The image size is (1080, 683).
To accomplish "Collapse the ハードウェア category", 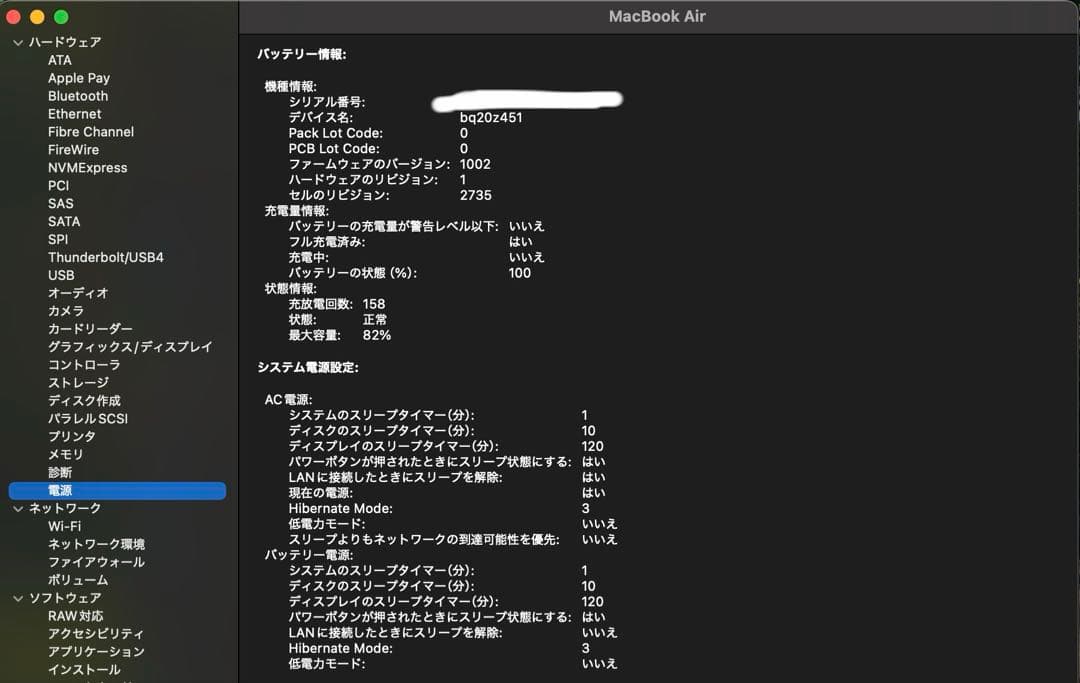I will [x=16, y=42].
